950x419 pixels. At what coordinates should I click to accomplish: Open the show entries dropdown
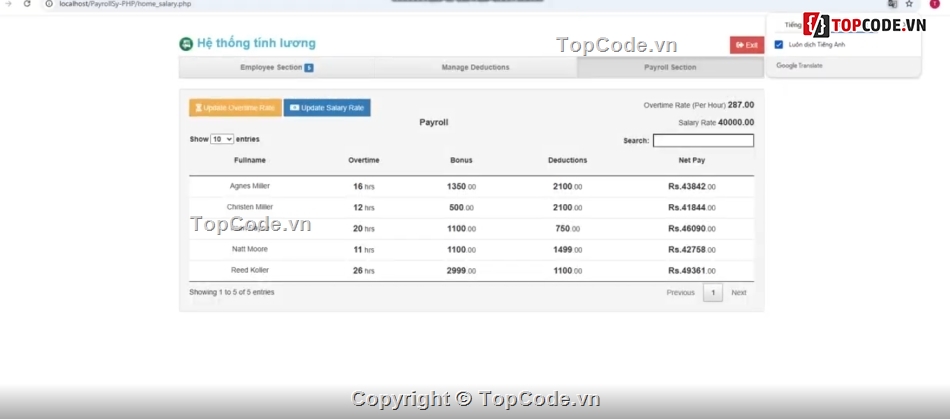pyautogui.click(x=222, y=139)
